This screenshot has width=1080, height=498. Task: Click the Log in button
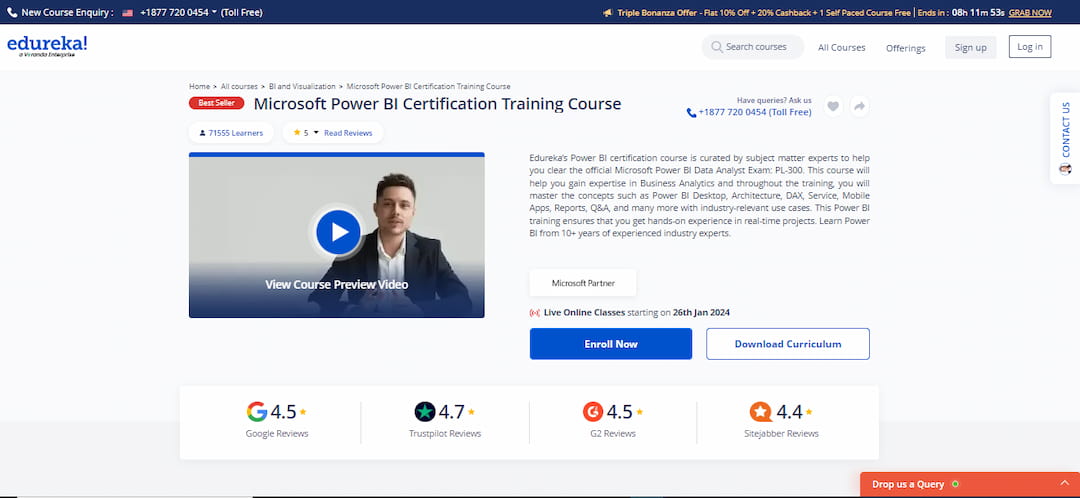(1030, 46)
